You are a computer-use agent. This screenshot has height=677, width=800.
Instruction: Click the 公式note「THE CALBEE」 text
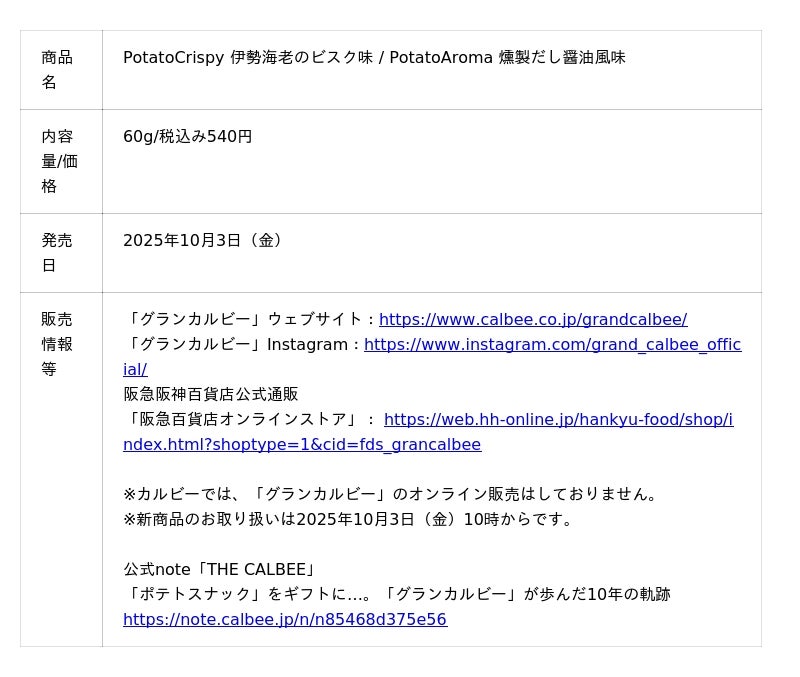click(221, 570)
